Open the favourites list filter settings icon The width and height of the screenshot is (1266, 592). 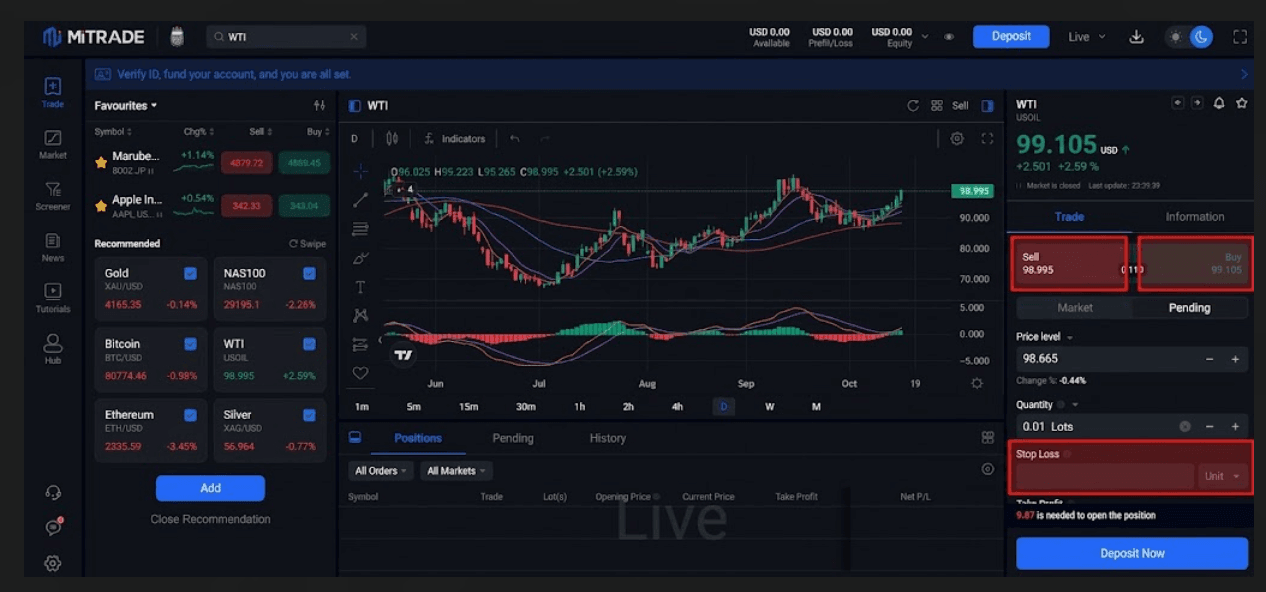[319, 105]
